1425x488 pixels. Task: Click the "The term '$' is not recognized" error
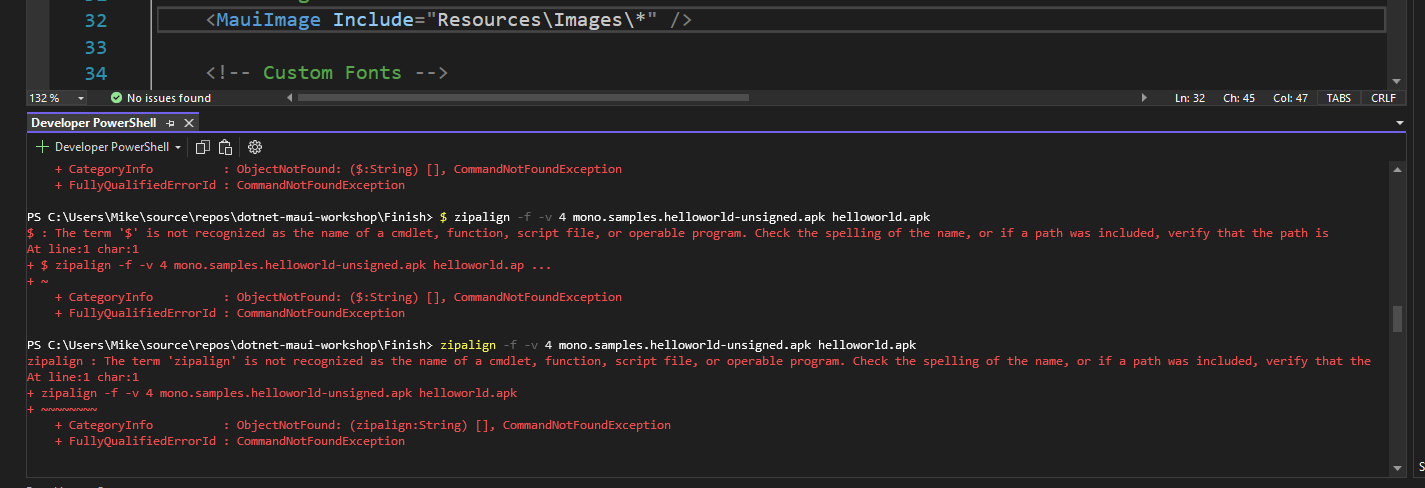coord(677,233)
